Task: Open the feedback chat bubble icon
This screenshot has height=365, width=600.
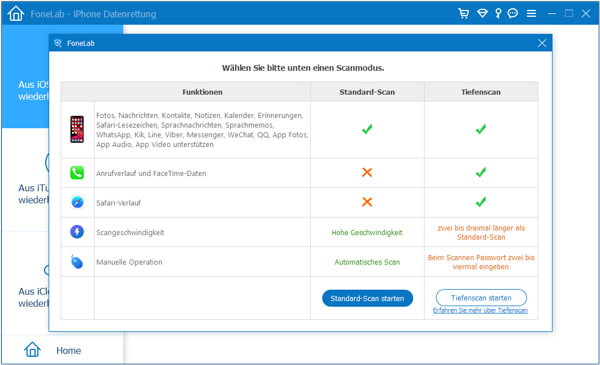Action: coord(513,14)
